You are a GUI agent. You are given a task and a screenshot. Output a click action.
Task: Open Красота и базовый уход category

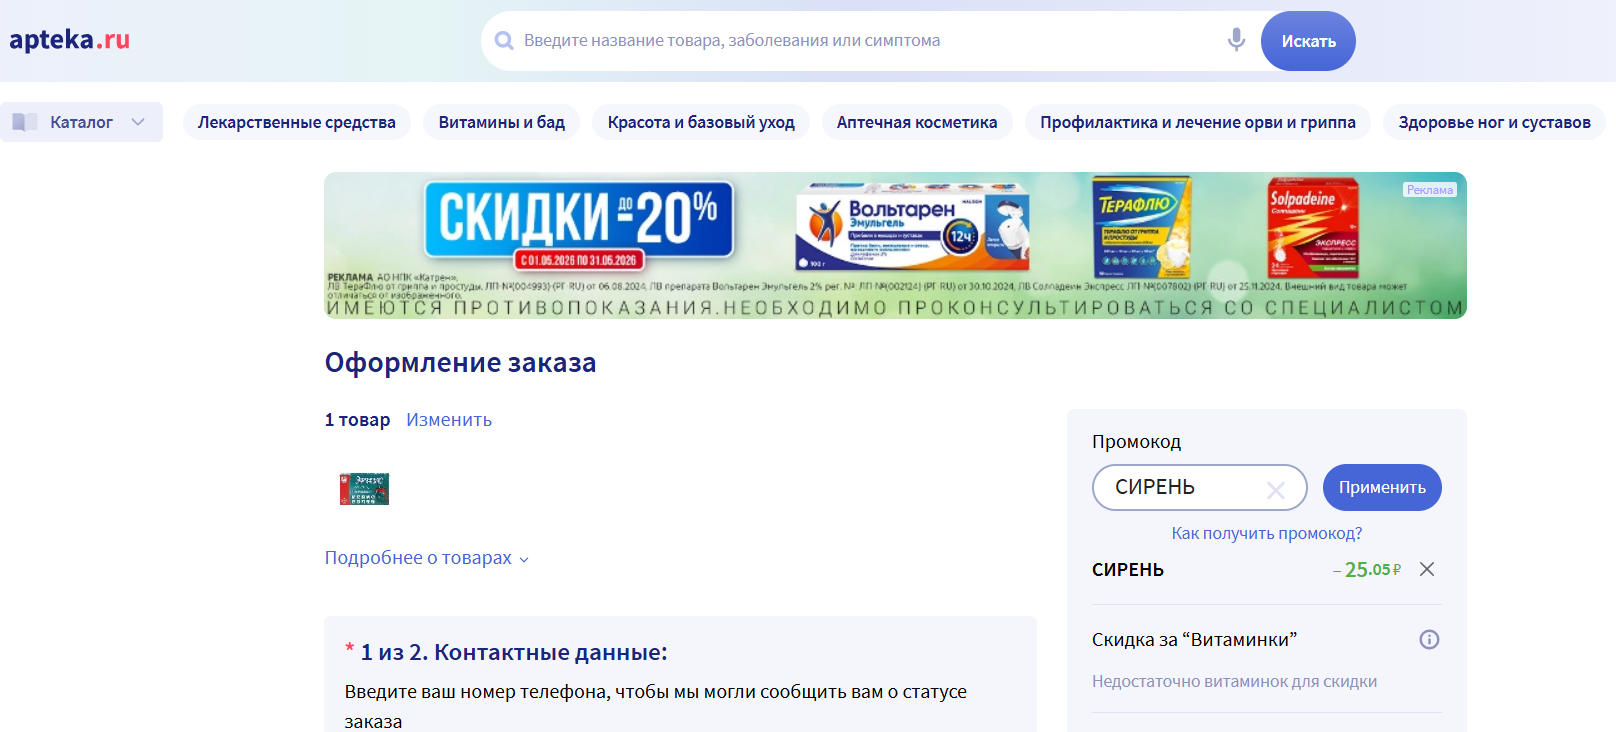(701, 122)
